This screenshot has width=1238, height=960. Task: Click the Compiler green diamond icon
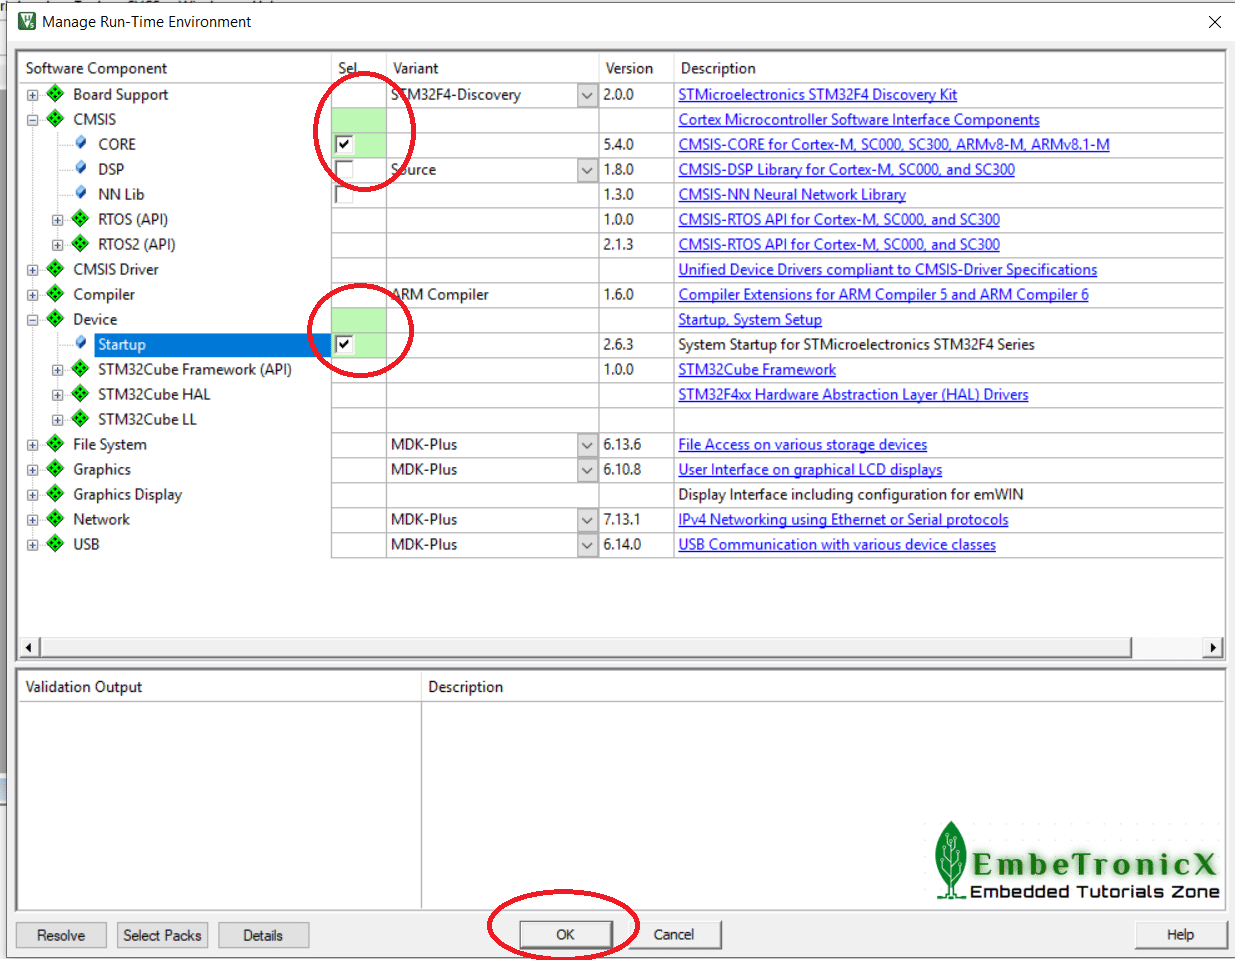(x=56, y=294)
